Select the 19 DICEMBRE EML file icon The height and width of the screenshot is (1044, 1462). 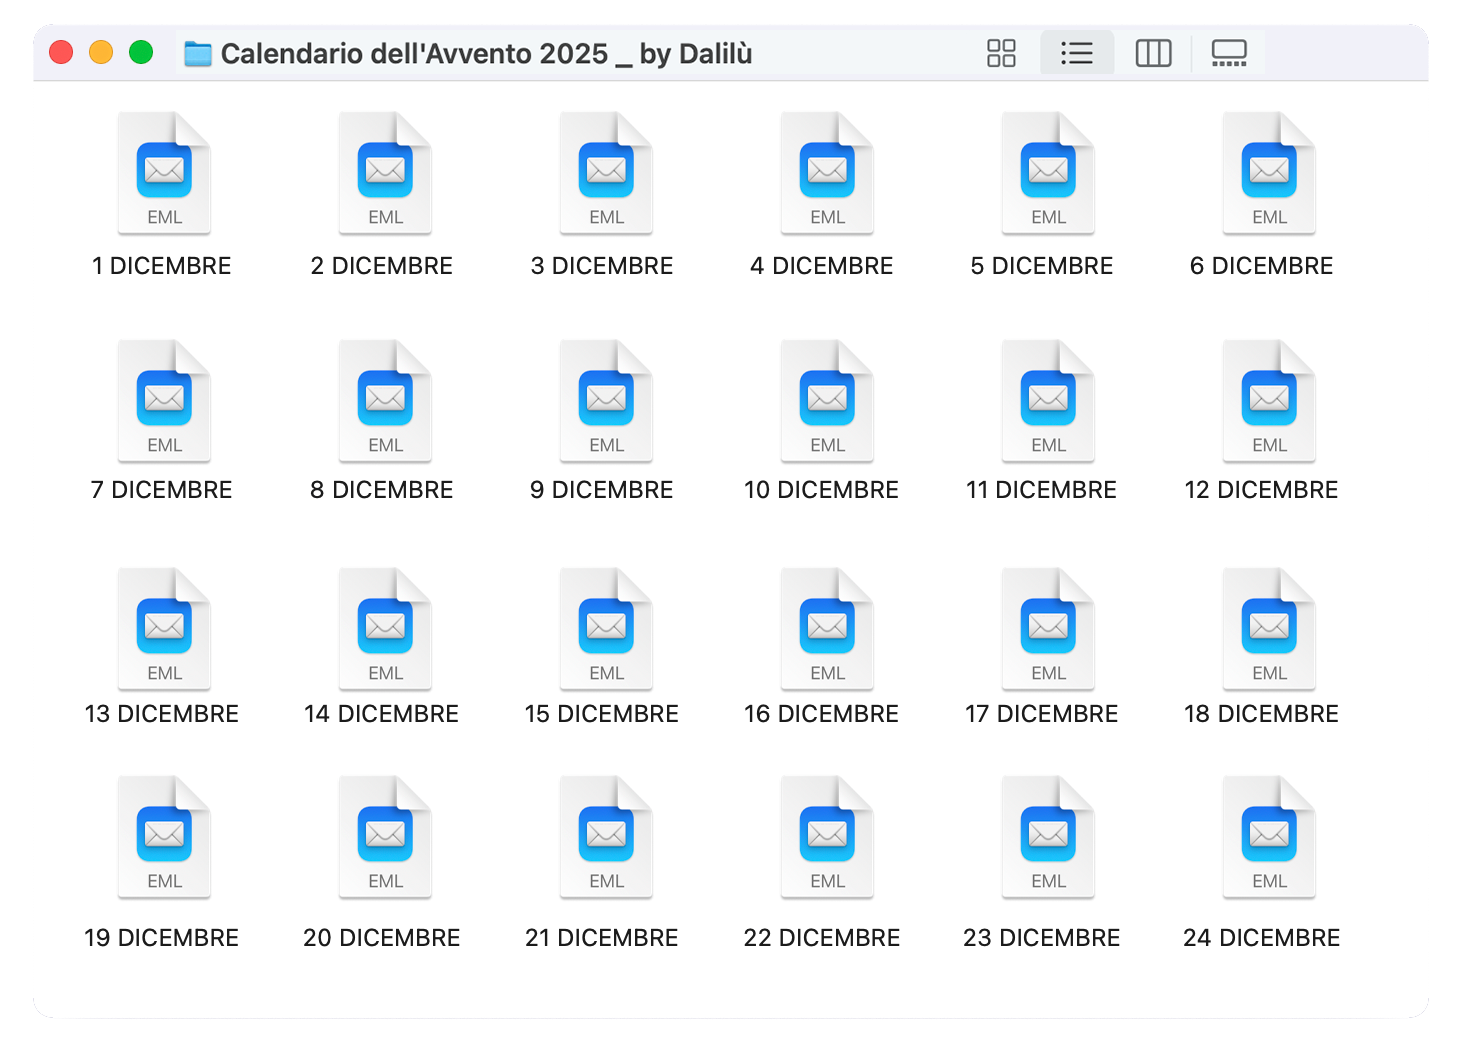tap(165, 837)
